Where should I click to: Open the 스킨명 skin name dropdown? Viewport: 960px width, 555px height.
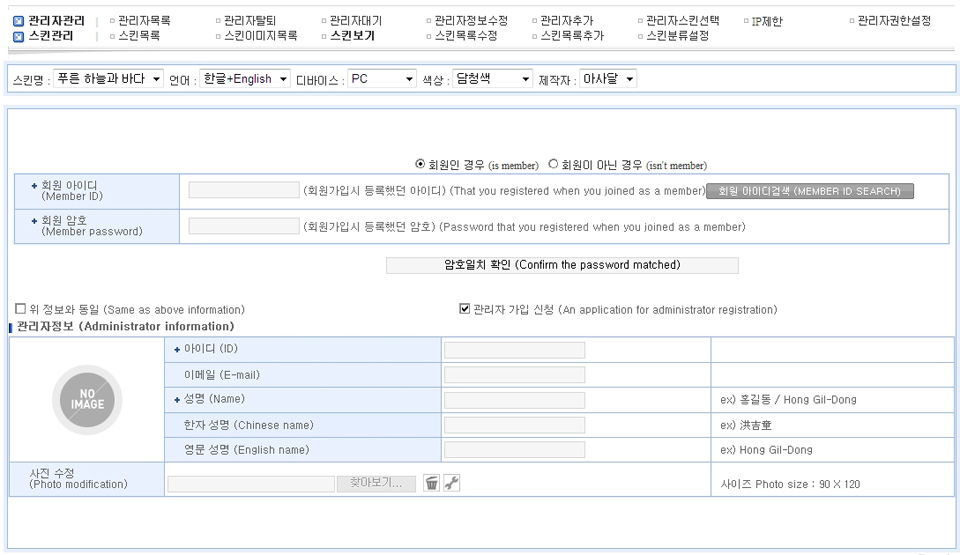109,79
